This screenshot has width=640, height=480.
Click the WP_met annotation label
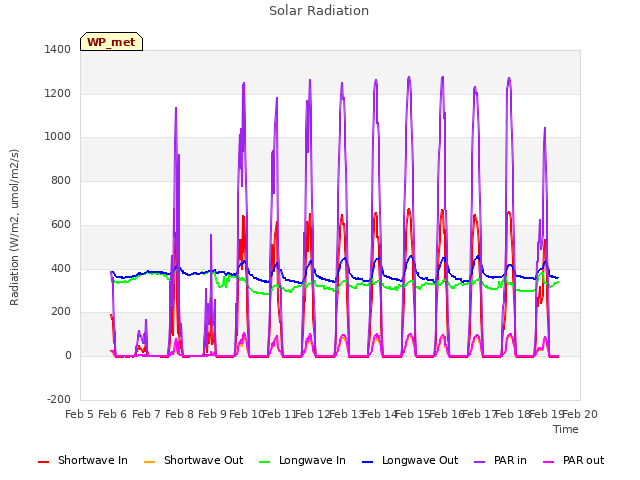click(x=111, y=42)
